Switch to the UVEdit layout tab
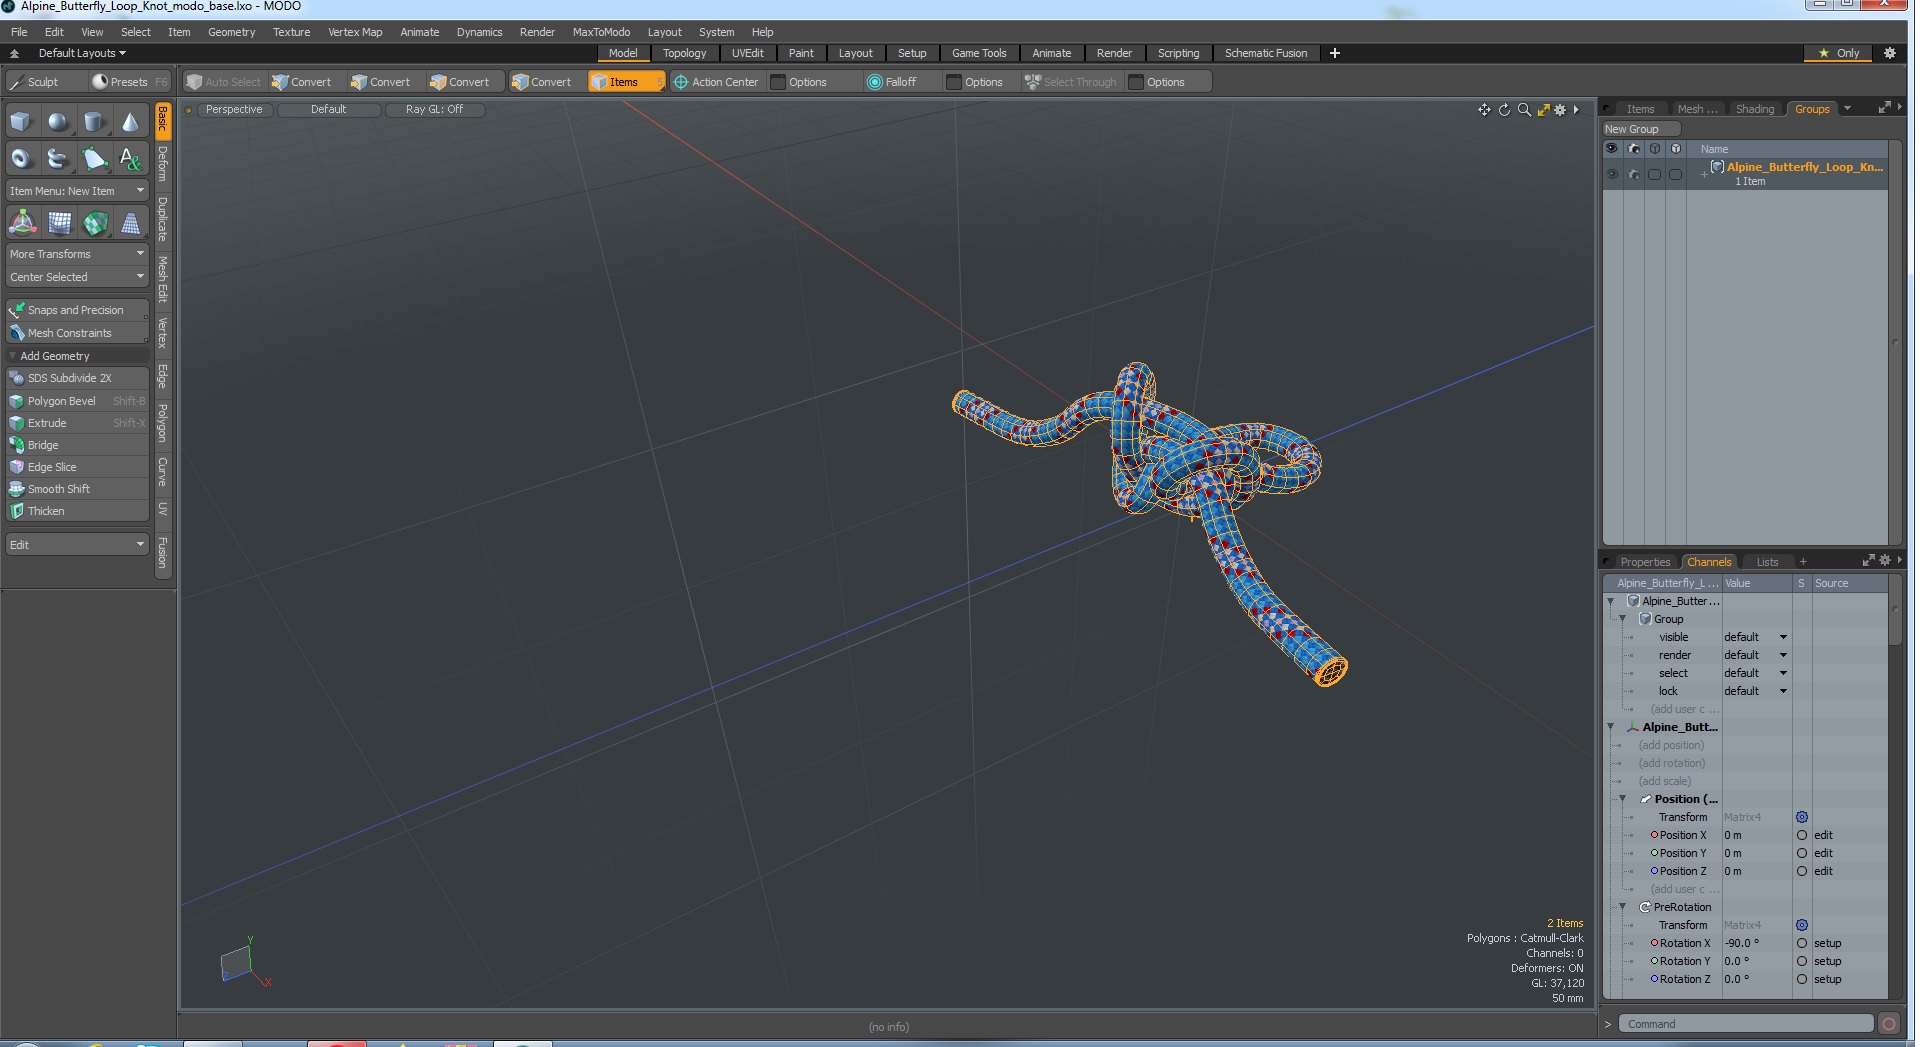Viewport: 1920px width, 1047px height. coord(747,53)
